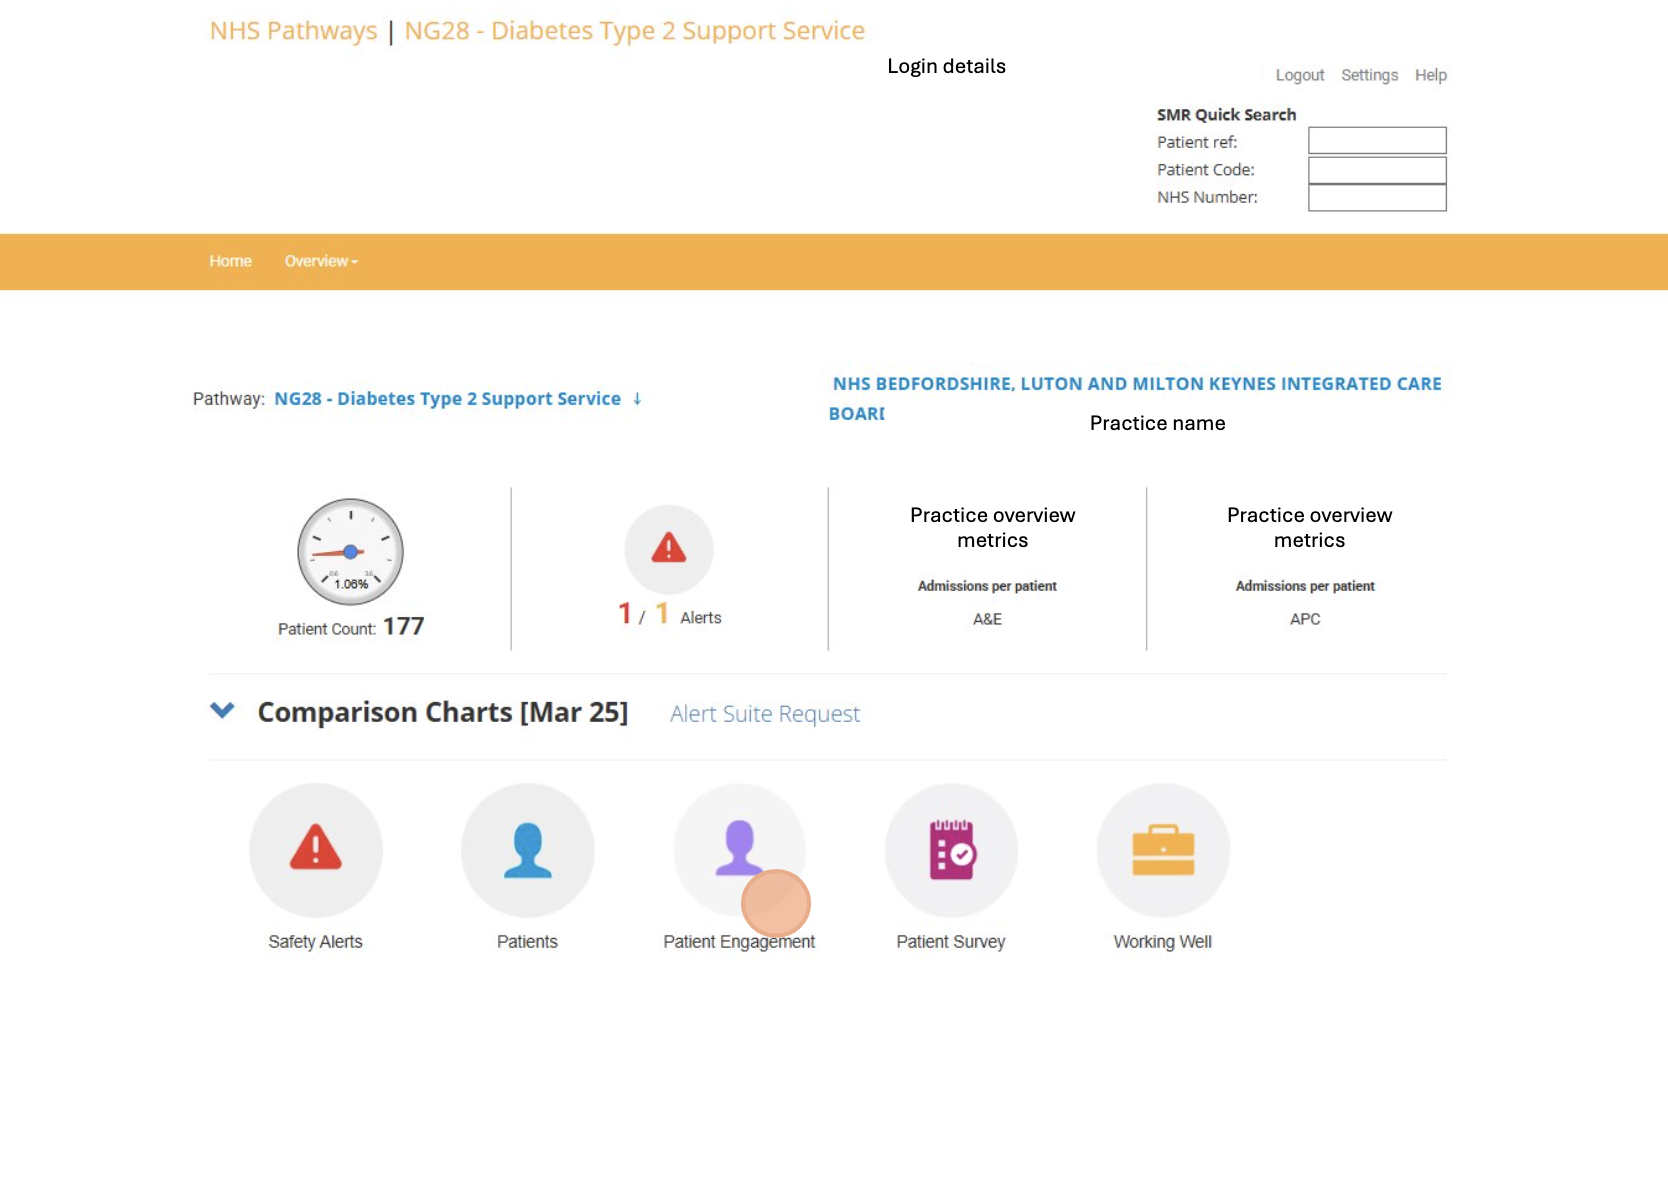The width and height of the screenshot is (1668, 1186).
Task: Click the Patient Survey label
Action: point(951,942)
